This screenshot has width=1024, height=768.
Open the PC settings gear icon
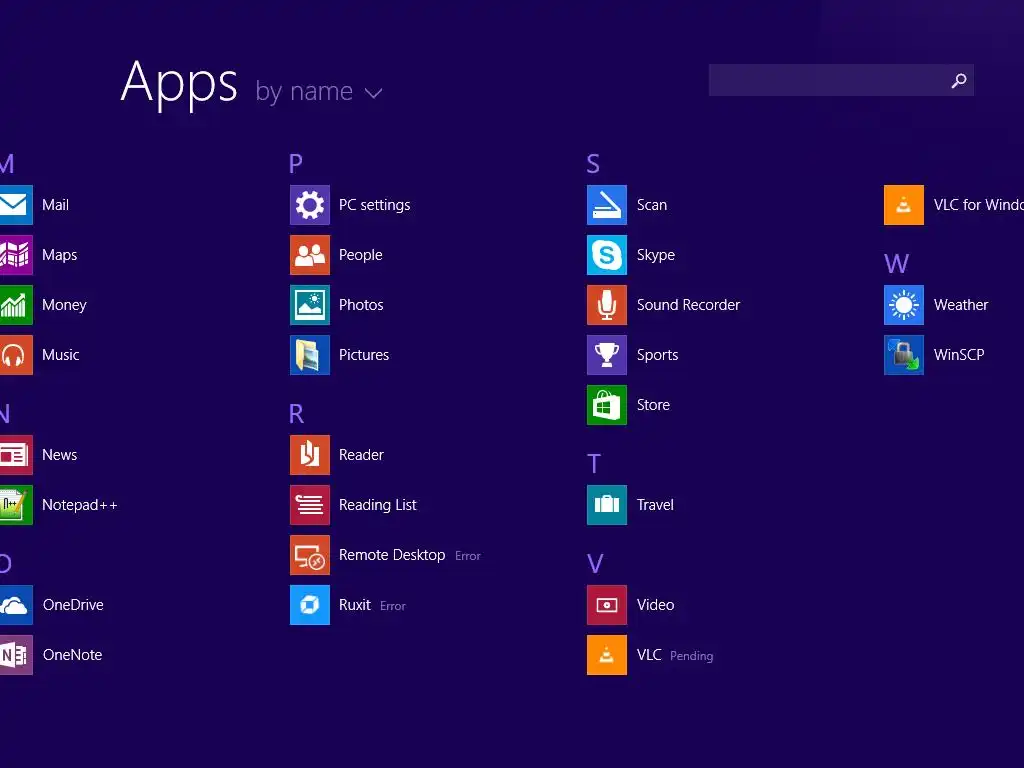coord(310,204)
